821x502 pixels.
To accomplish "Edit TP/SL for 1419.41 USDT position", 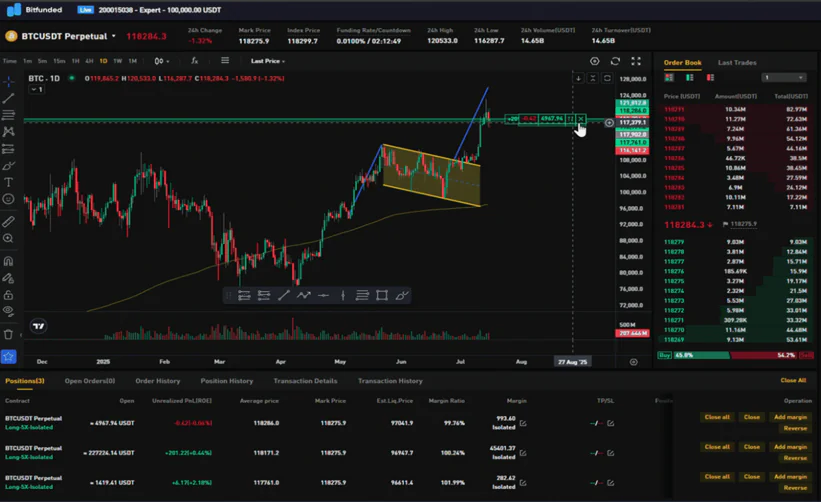I will (611, 483).
